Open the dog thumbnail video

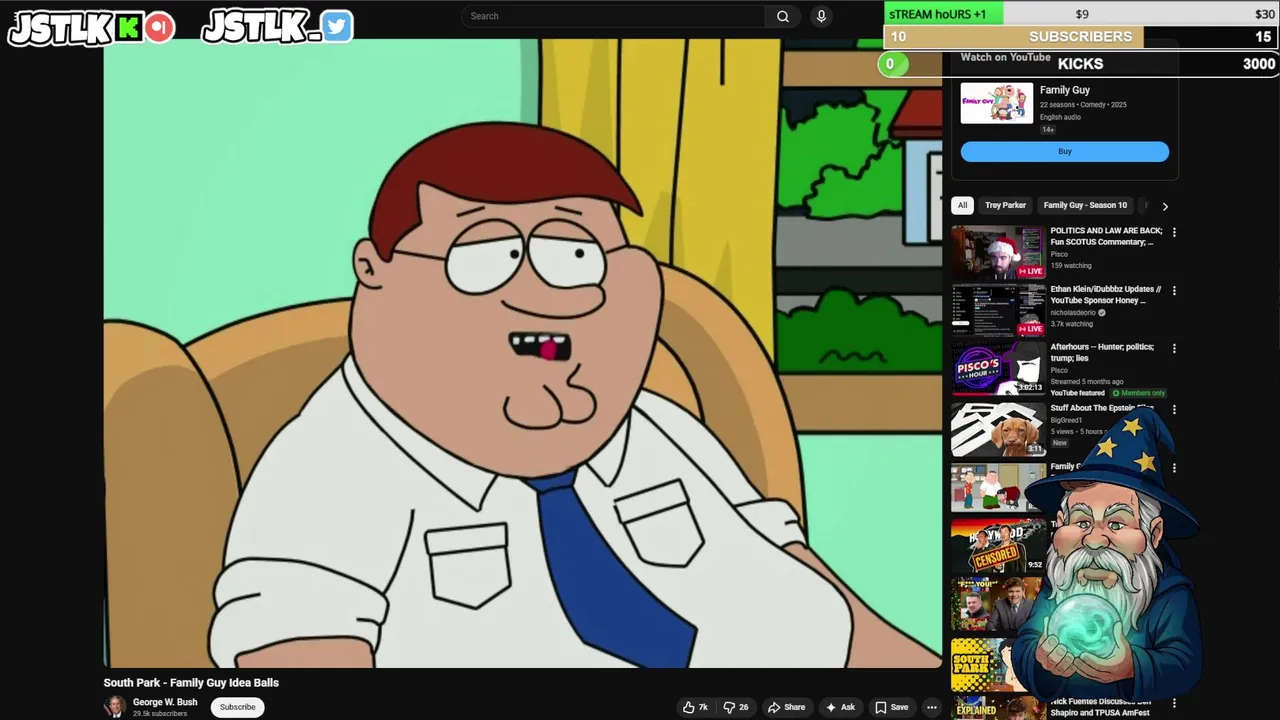[998, 429]
